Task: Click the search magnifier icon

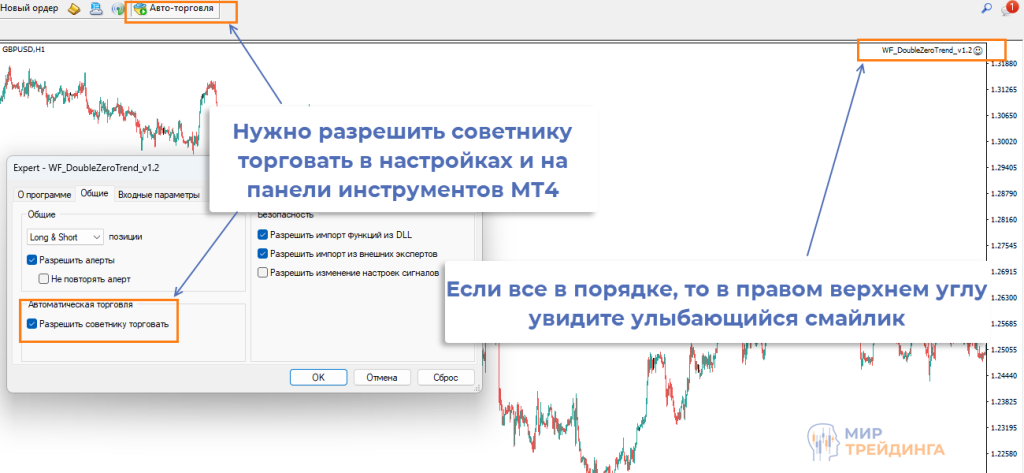Action: 987,8
